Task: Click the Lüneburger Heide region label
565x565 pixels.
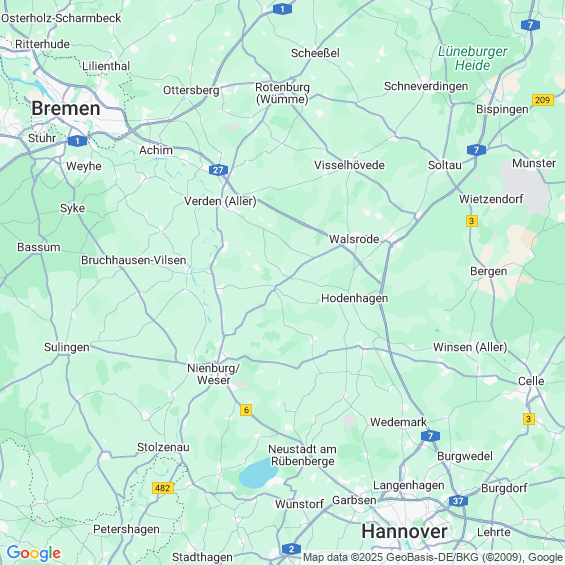Action: click(472, 58)
